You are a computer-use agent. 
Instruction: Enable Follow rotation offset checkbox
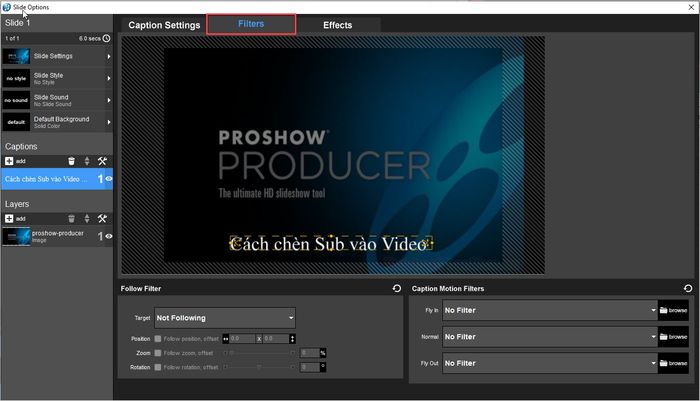[158, 367]
